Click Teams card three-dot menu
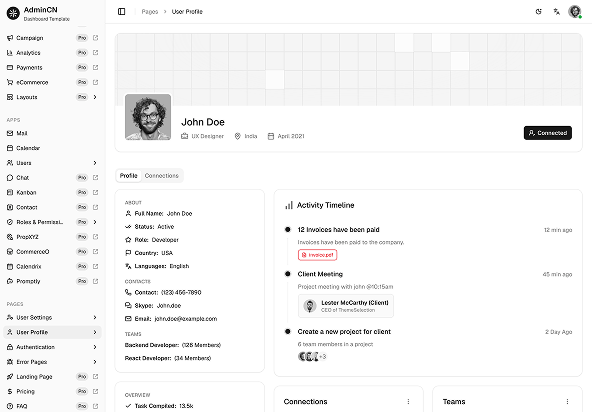Viewport: 592px width, 412px height. 567,401
